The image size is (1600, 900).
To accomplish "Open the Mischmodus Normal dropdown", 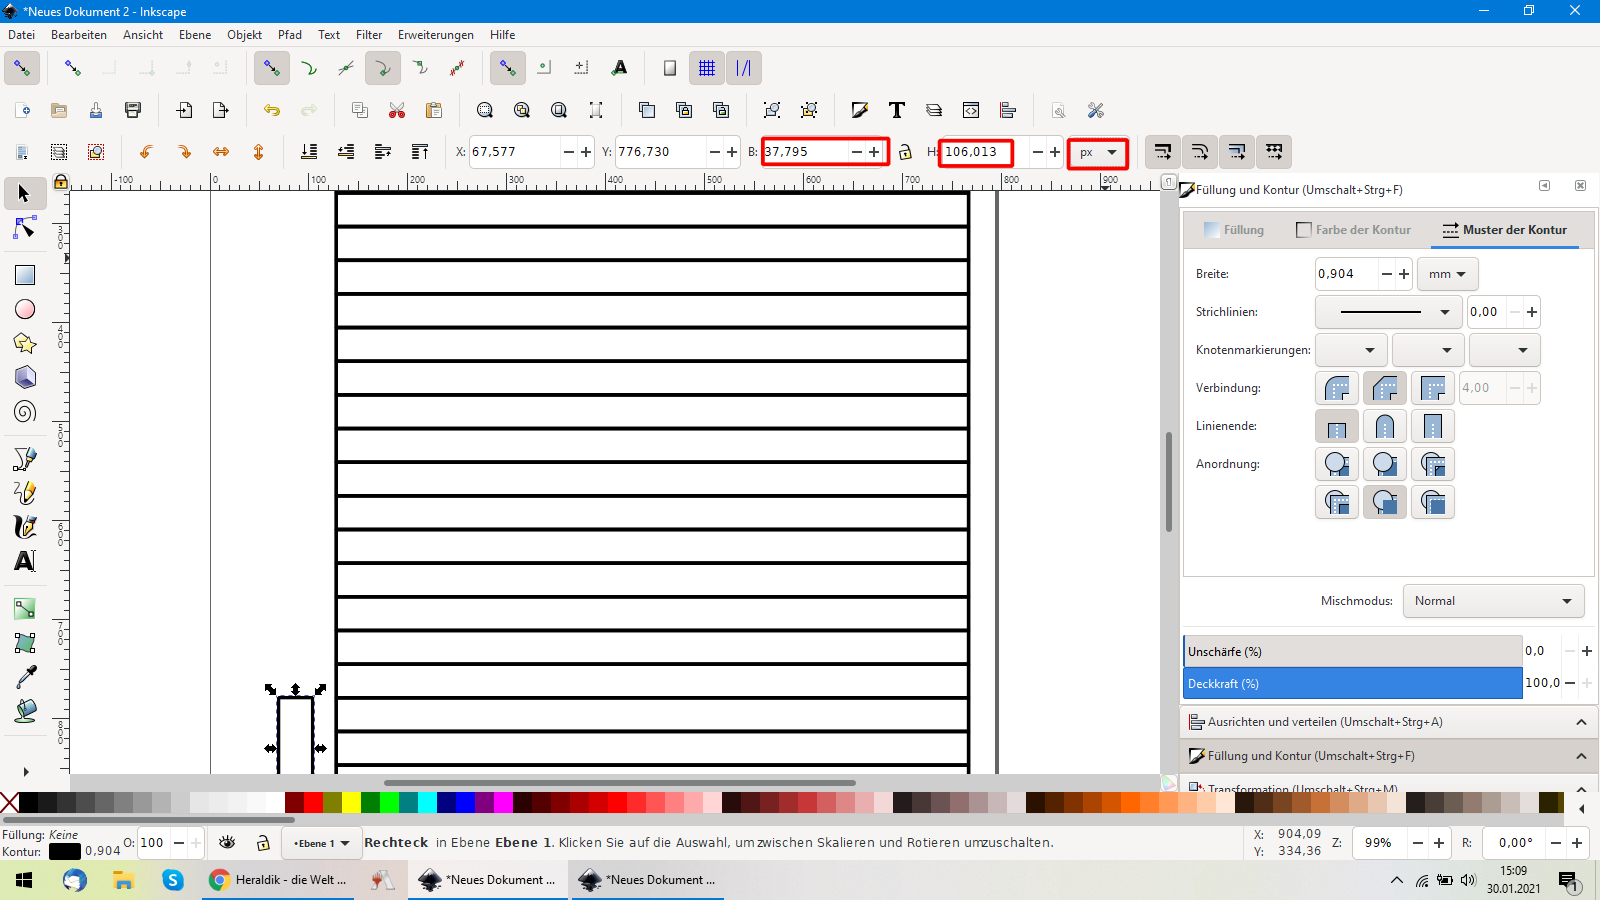I will 1493,601.
